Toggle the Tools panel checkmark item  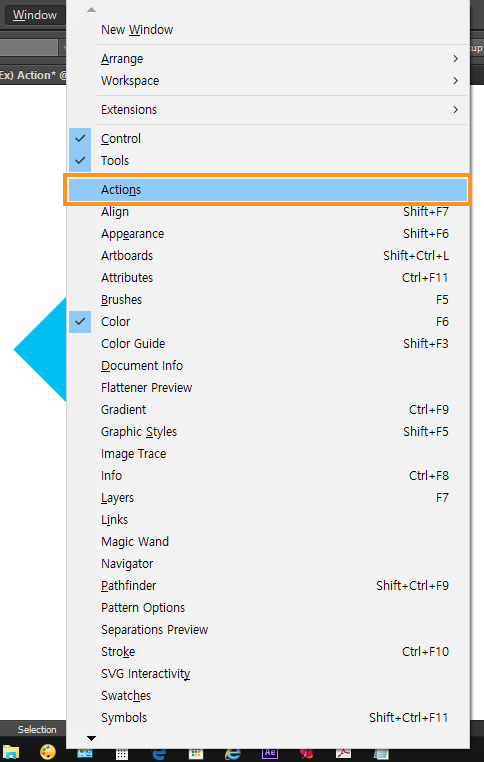(x=268, y=160)
